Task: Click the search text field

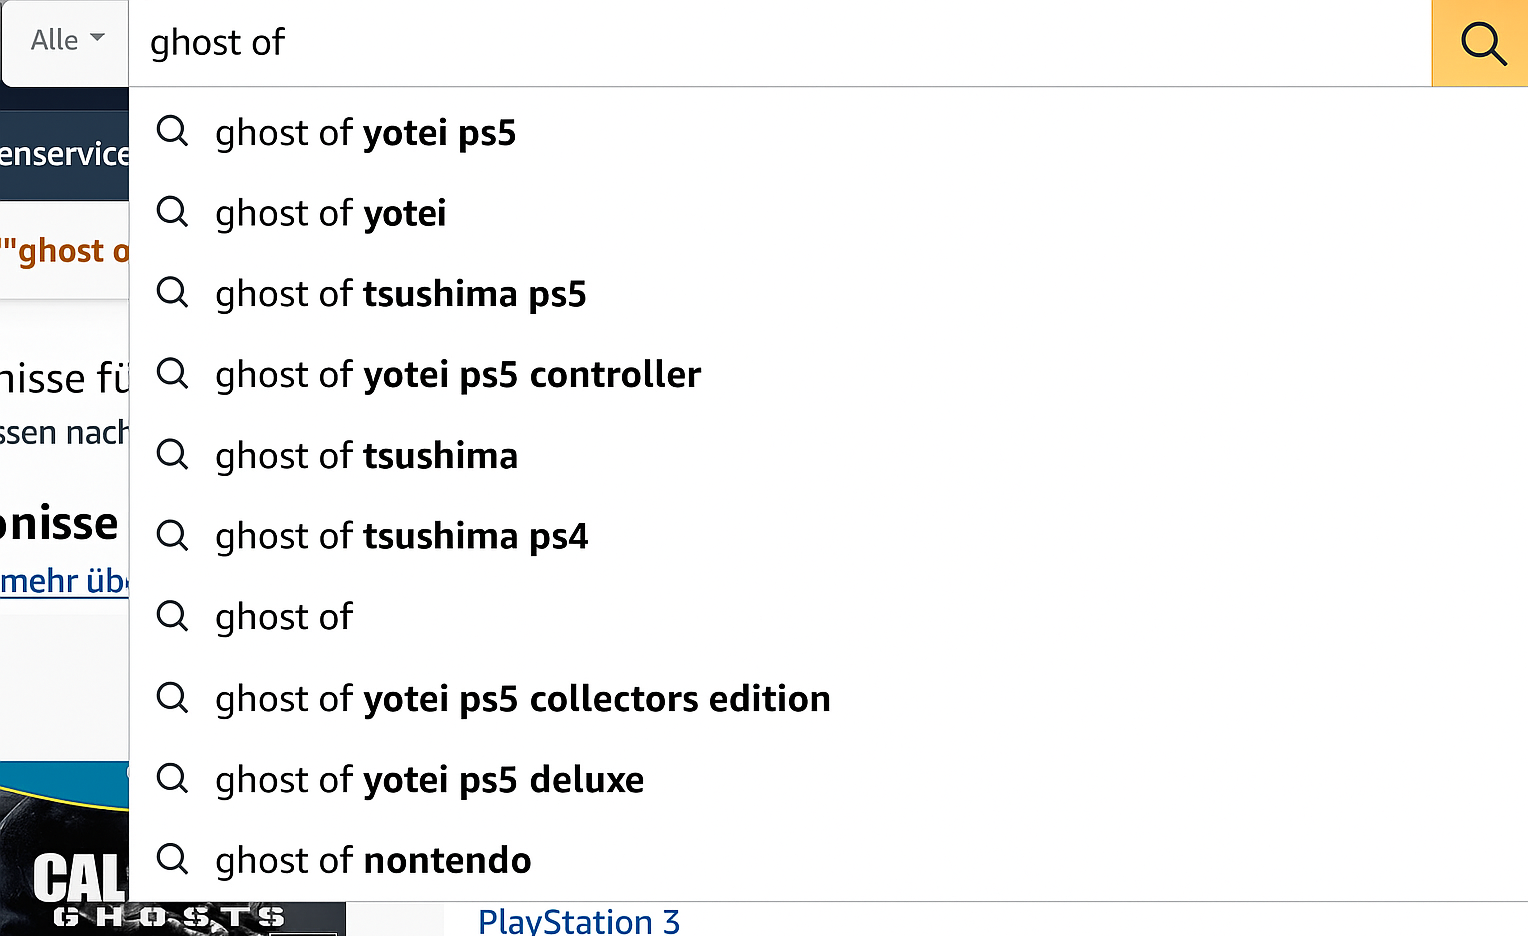Action: 780,43
